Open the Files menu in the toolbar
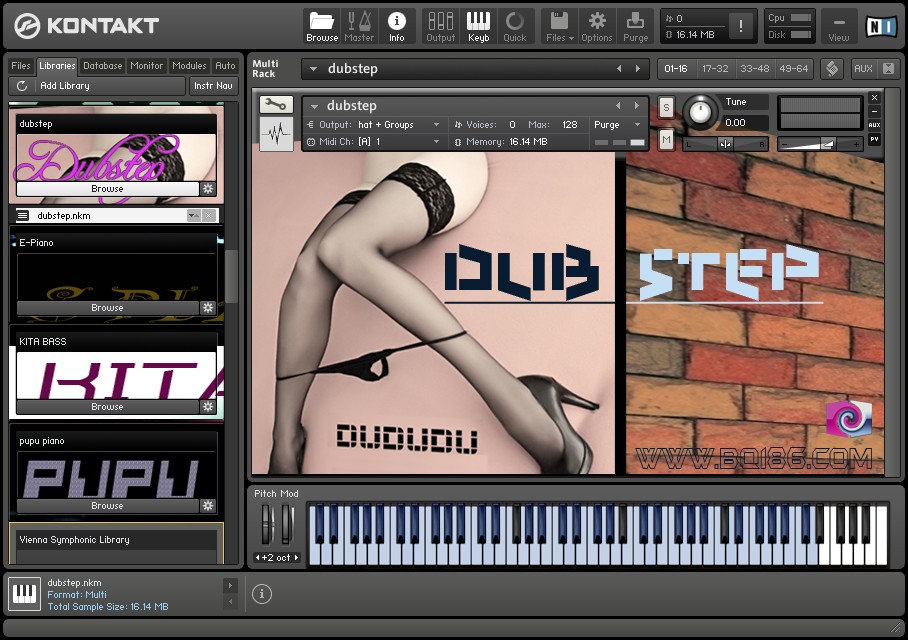The height and width of the screenshot is (640, 908). 559,27
